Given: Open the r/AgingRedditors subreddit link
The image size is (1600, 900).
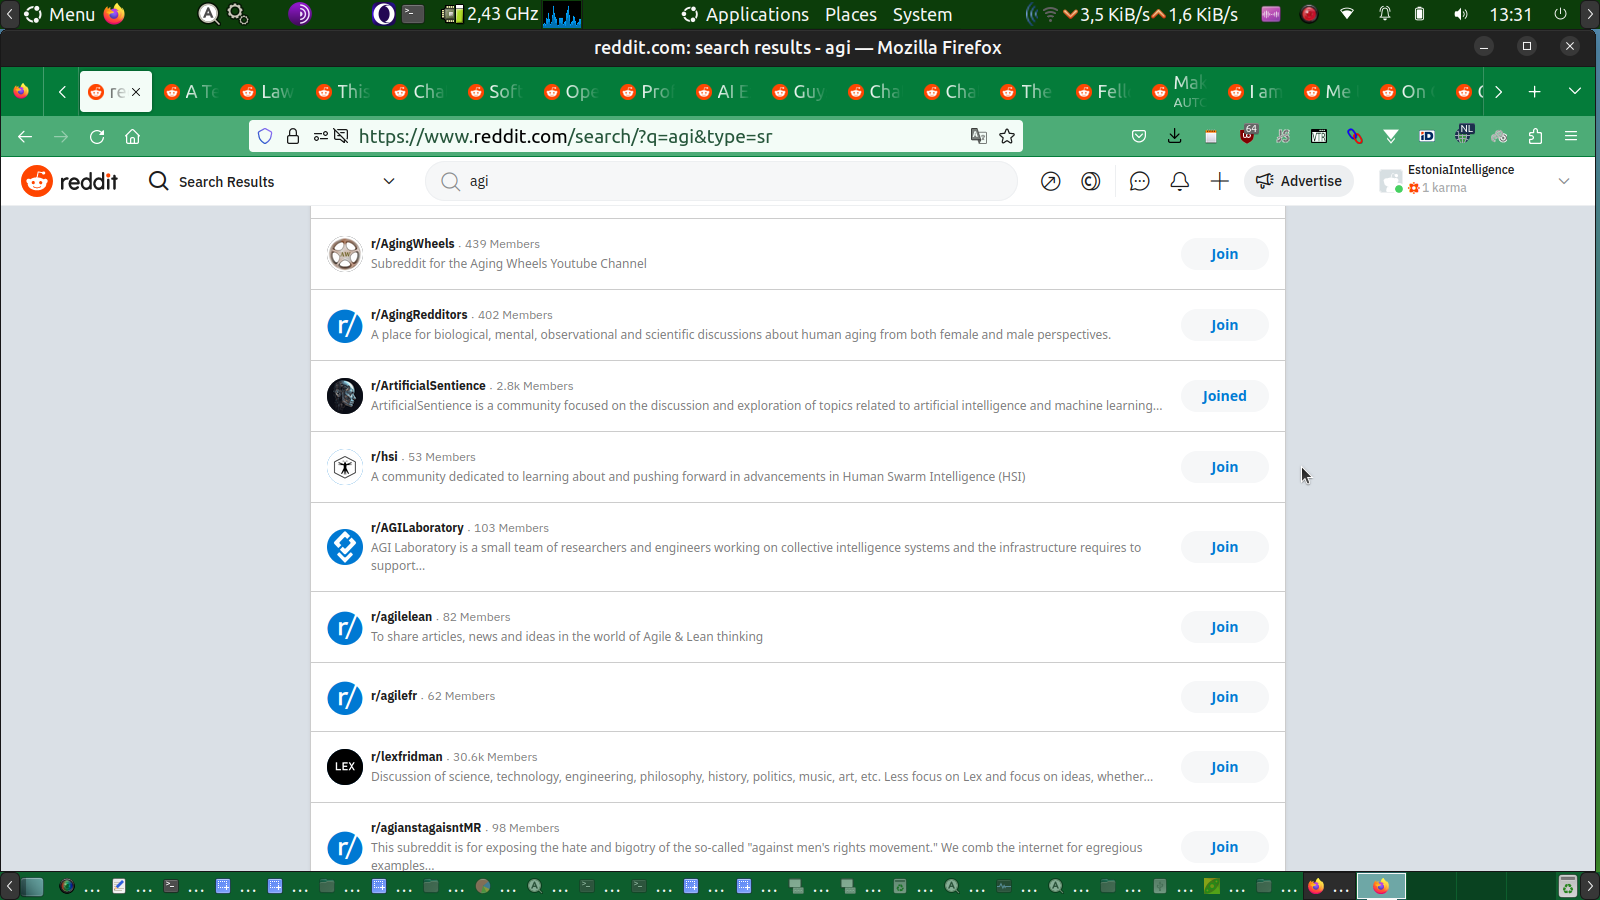Looking at the screenshot, I should [419, 315].
